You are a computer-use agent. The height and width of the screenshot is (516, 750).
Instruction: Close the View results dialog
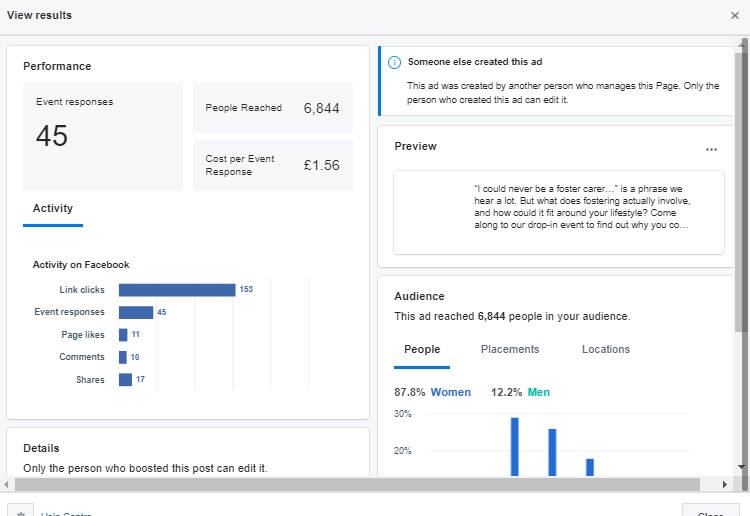(x=735, y=15)
